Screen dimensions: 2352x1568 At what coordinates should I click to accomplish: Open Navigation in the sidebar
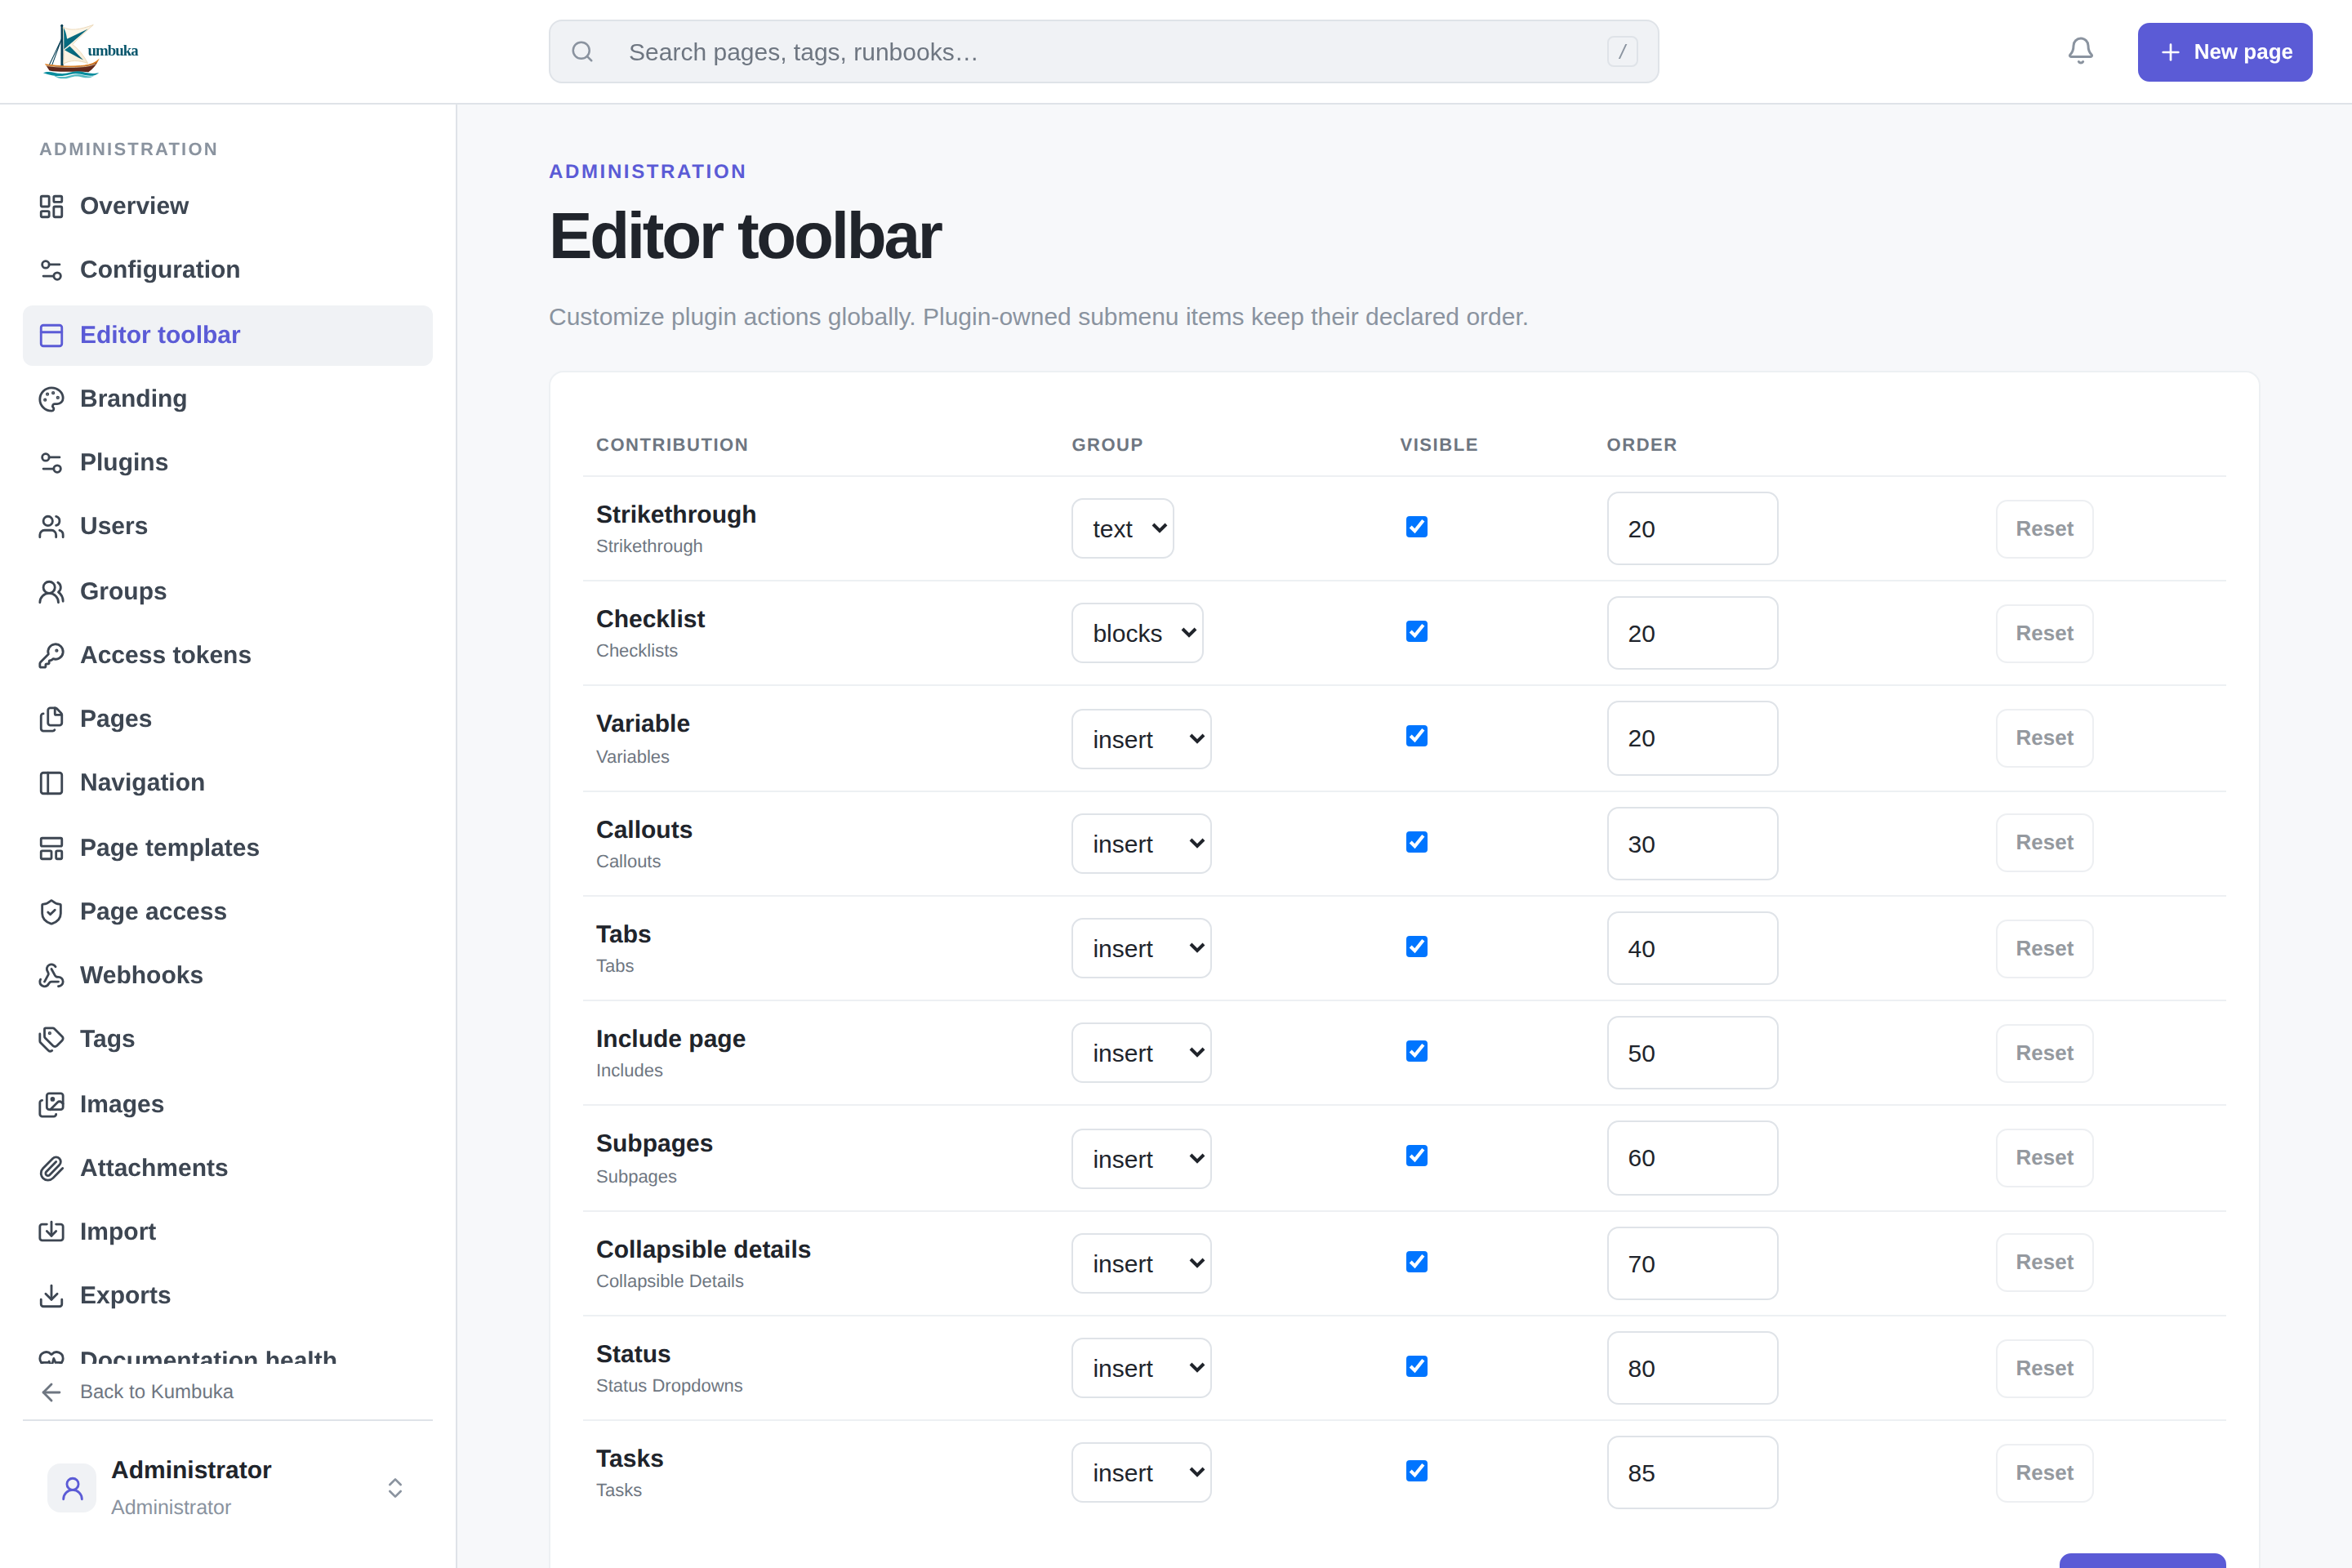pos(227,783)
